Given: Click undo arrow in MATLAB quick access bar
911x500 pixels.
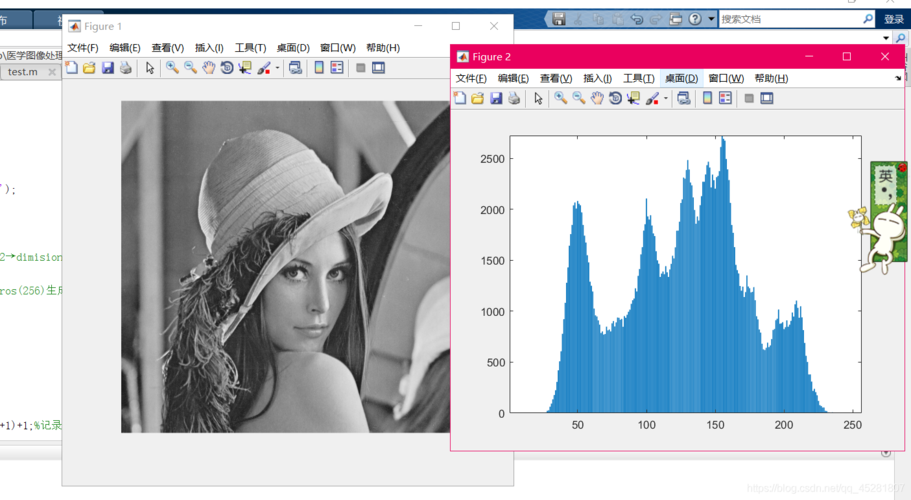Looking at the screenshot, I should 637,19.
